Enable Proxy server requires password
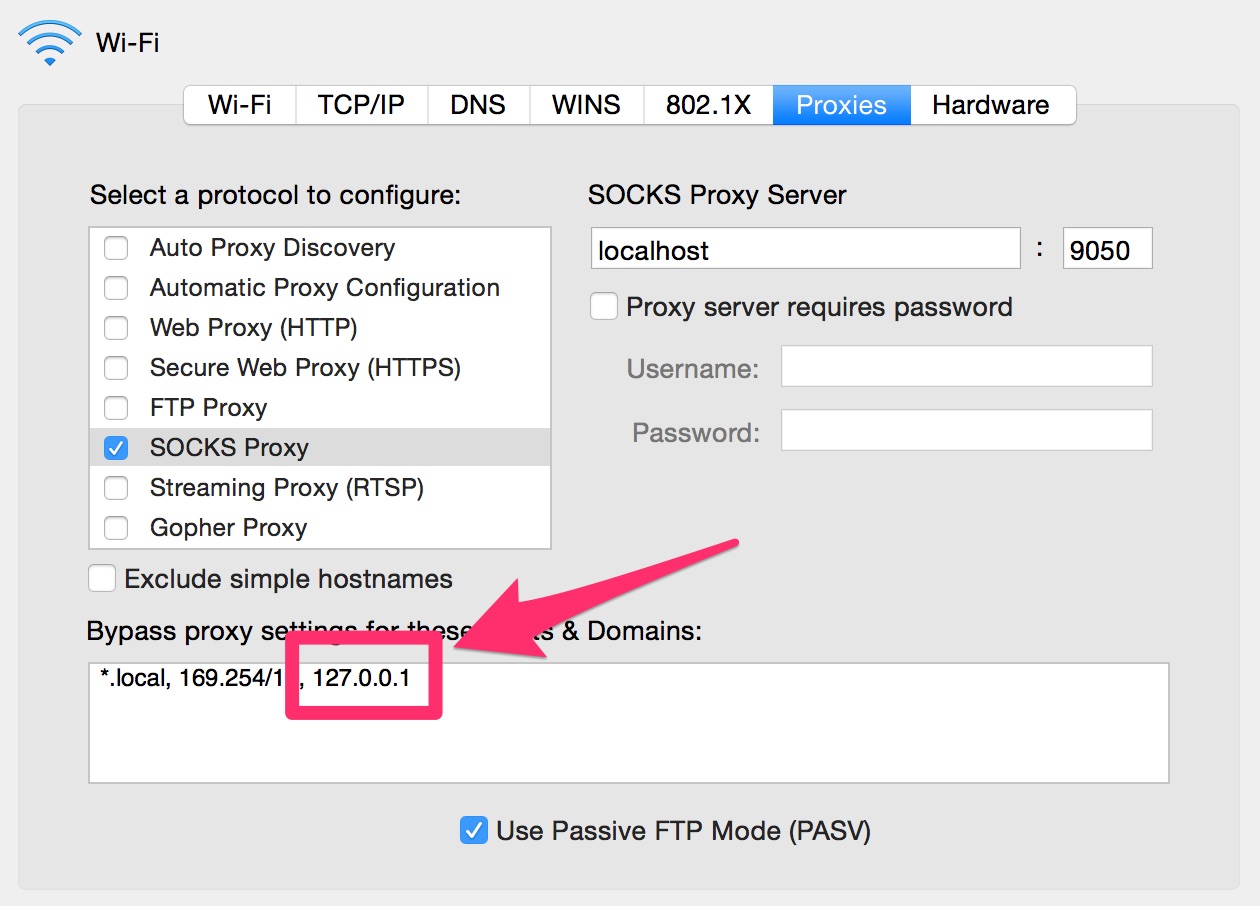 click(x=604, y=307)
